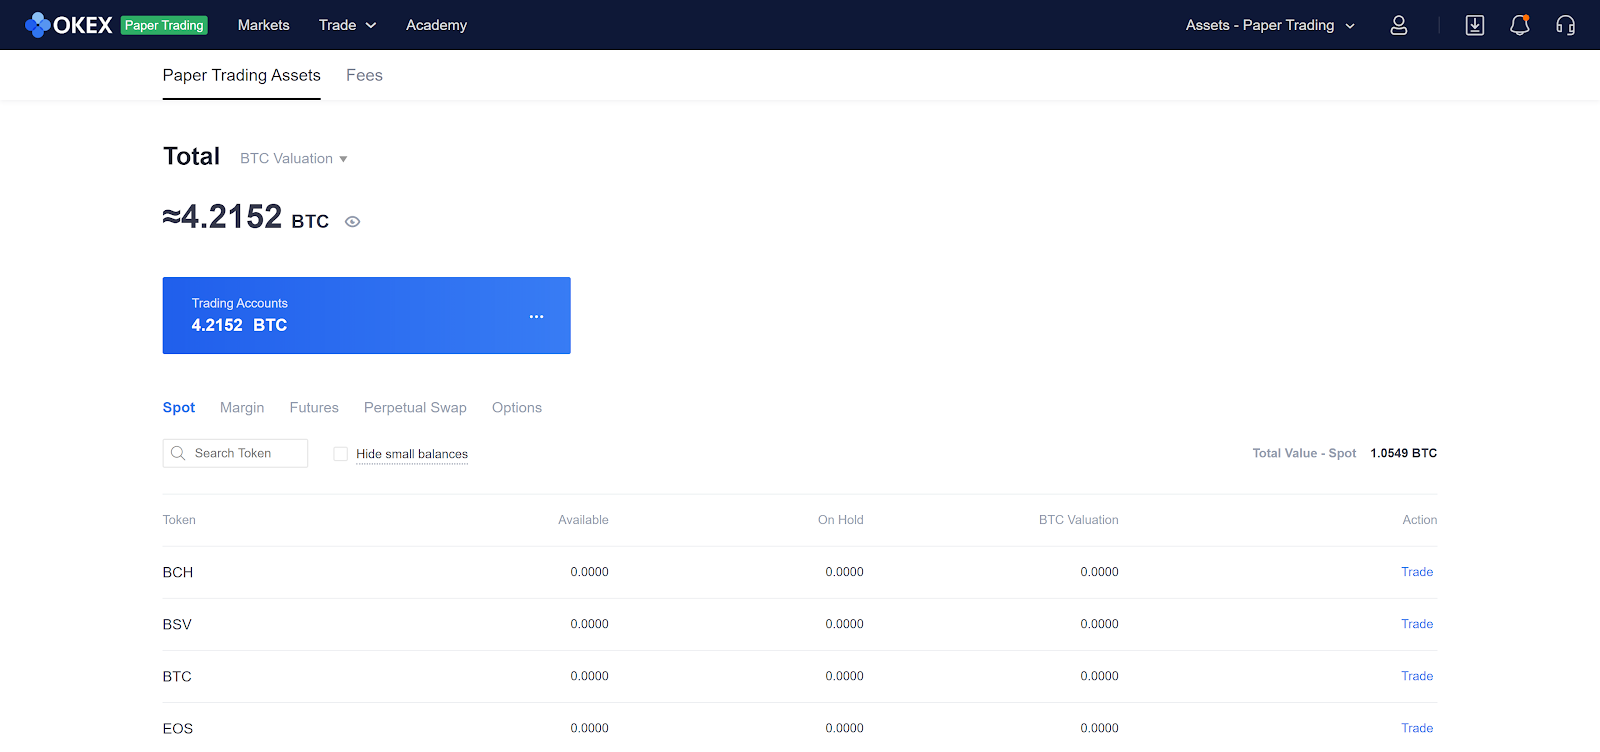Open the notifications bell
The width and height of the screenshot is (1600, 752).
[1519, 25]
